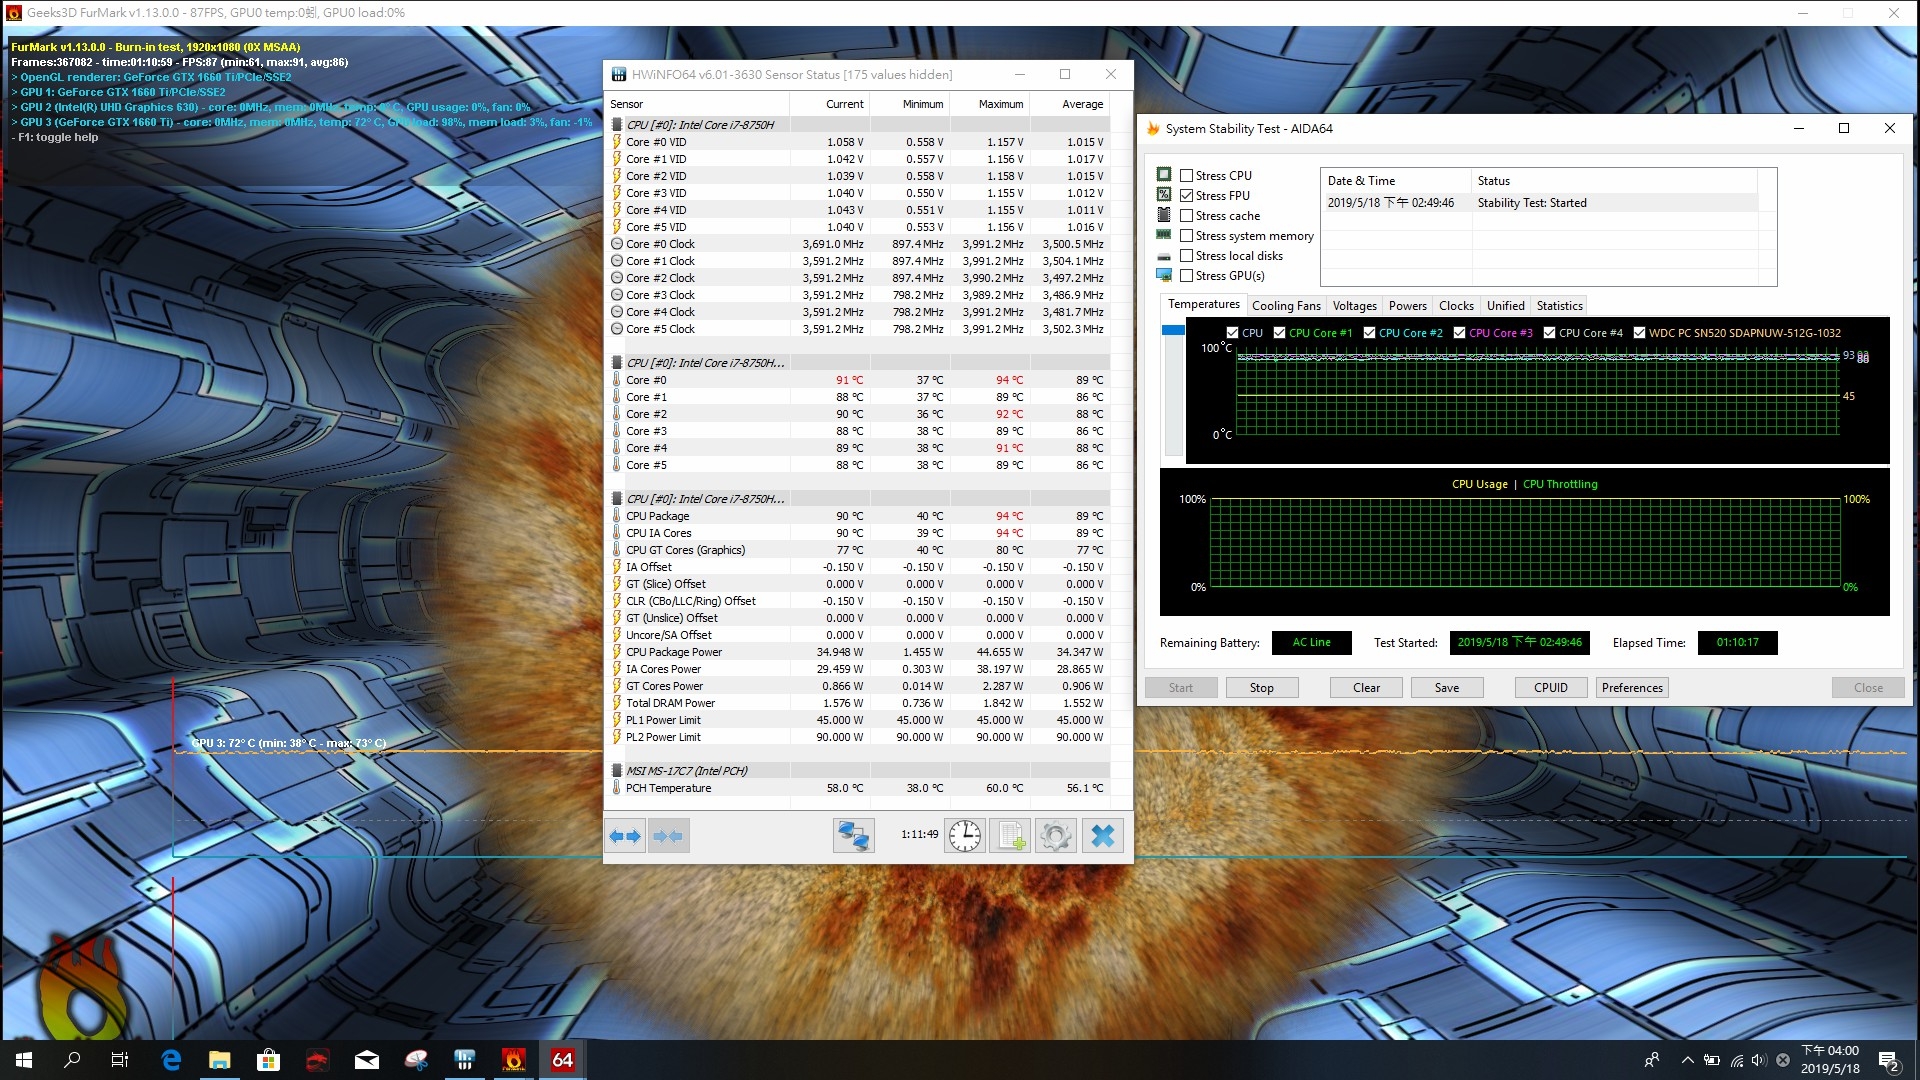Click battery power tray icon
1920x1080 pixels.
(1712, 1060)
